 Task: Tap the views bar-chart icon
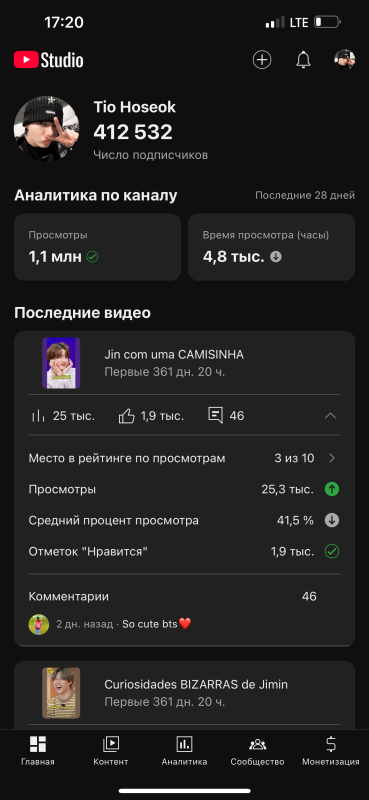[x=38, y=416]
